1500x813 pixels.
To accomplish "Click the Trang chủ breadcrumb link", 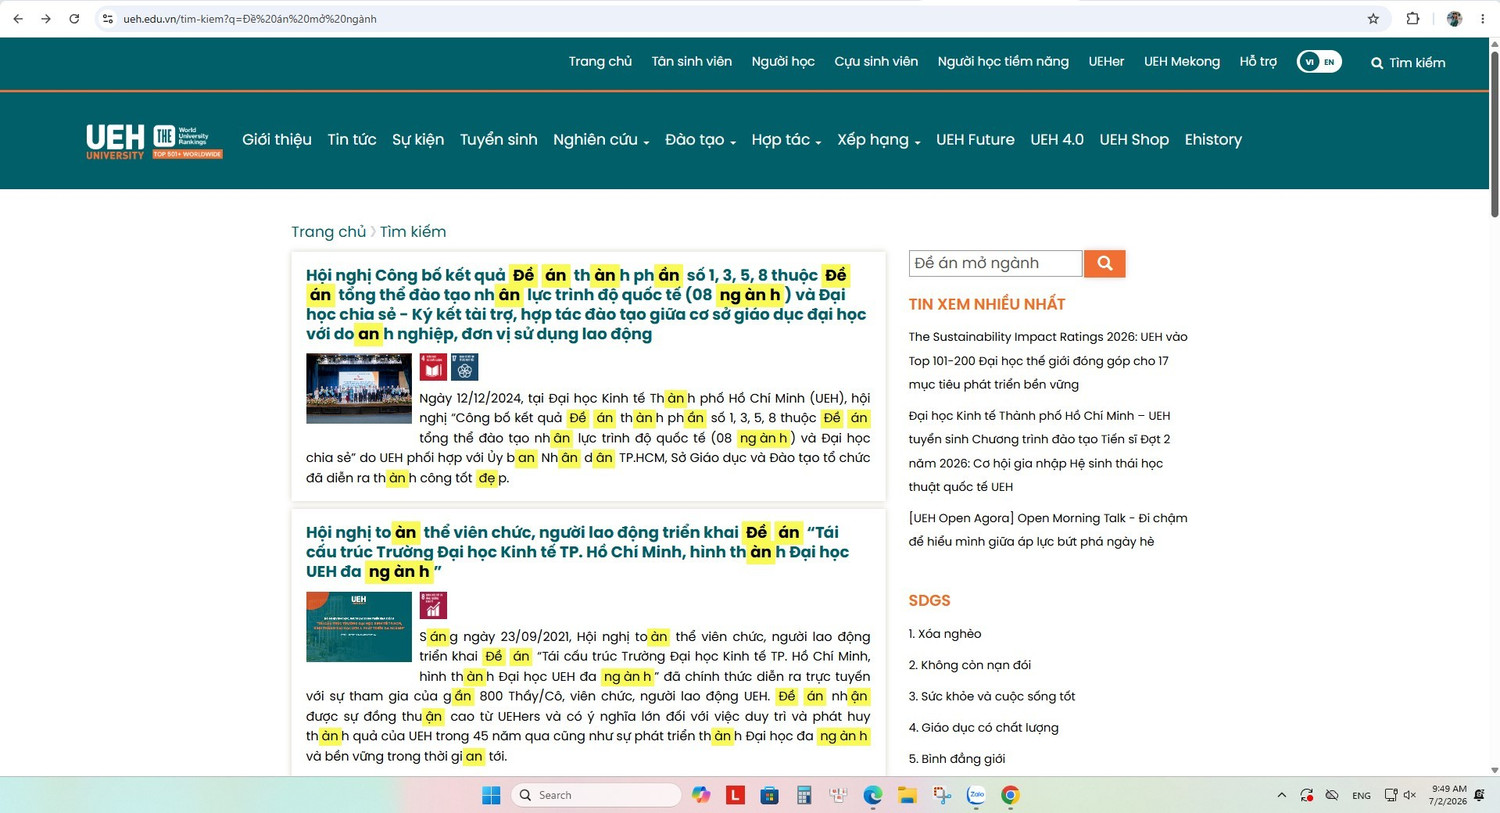I will [x=329, y=232].
